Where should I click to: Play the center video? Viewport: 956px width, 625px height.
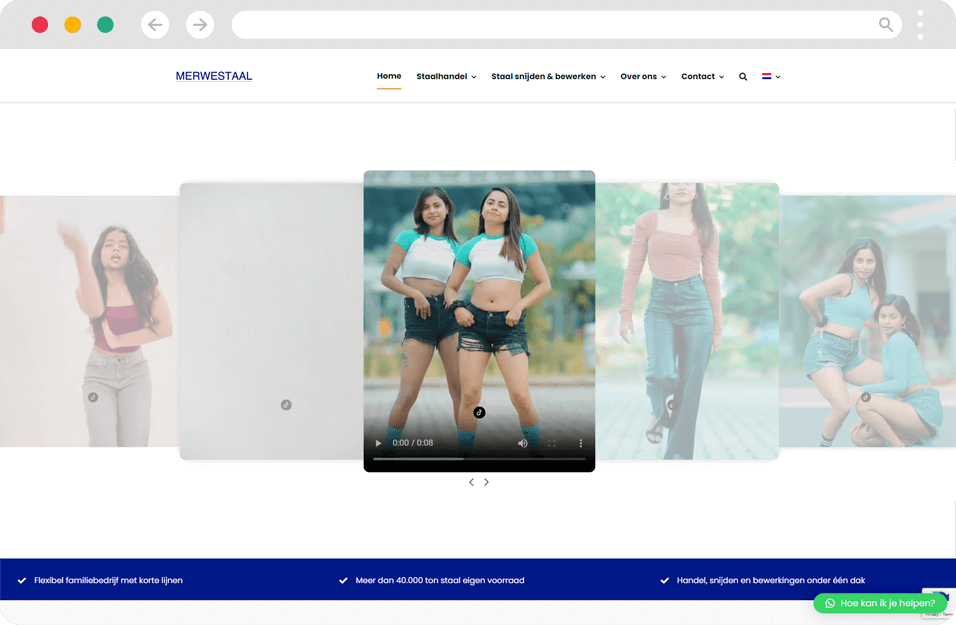pyautogui.click(x=378, y=443)
